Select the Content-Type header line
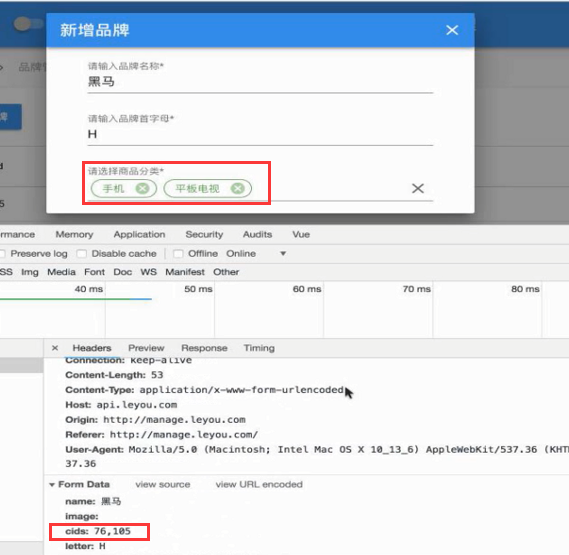Viewport: 569px width, 555px height. (x=204, y=390)
